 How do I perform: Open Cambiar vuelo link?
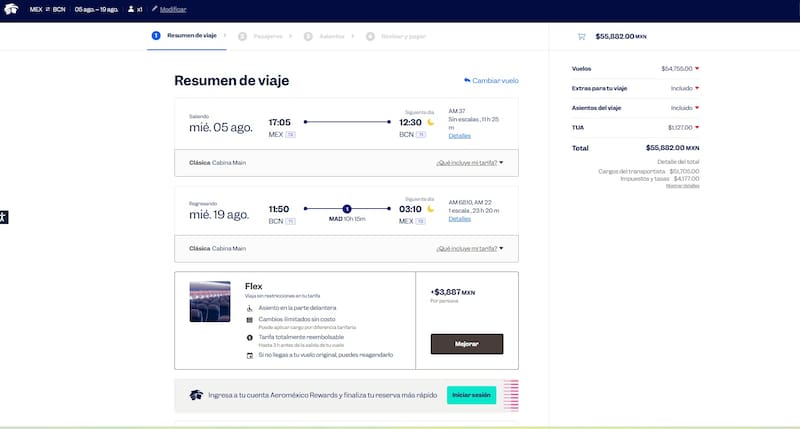coord(491,81)
